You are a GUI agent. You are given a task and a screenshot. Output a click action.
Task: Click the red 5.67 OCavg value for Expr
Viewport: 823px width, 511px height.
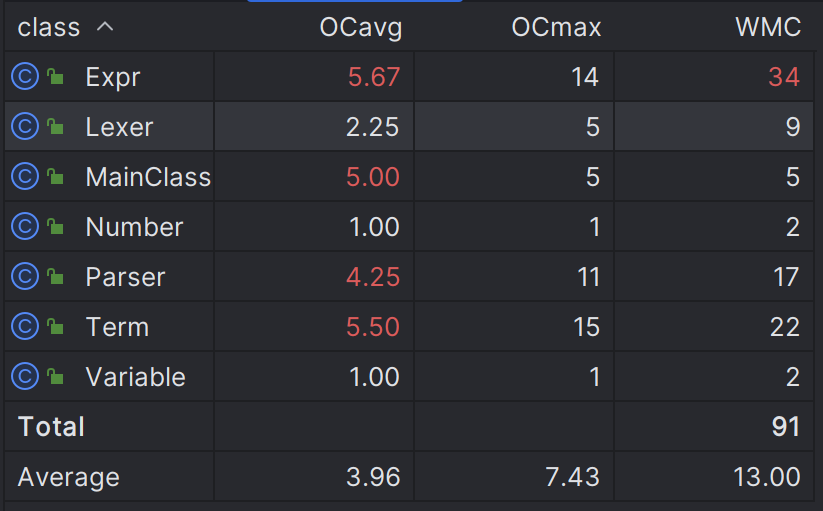[x=374, y=77]
